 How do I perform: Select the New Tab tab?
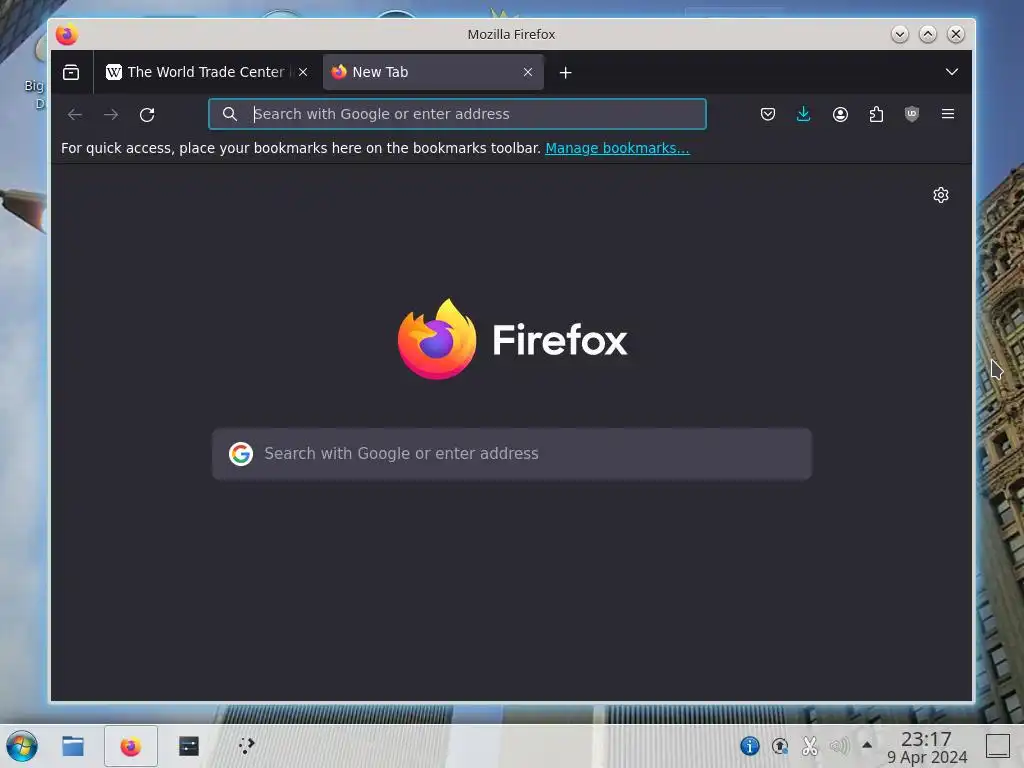tap(433, 72)
